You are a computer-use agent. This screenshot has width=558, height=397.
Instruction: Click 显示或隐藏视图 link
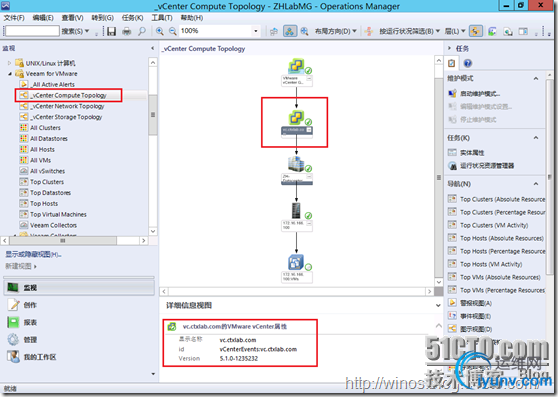click(33, 254)
